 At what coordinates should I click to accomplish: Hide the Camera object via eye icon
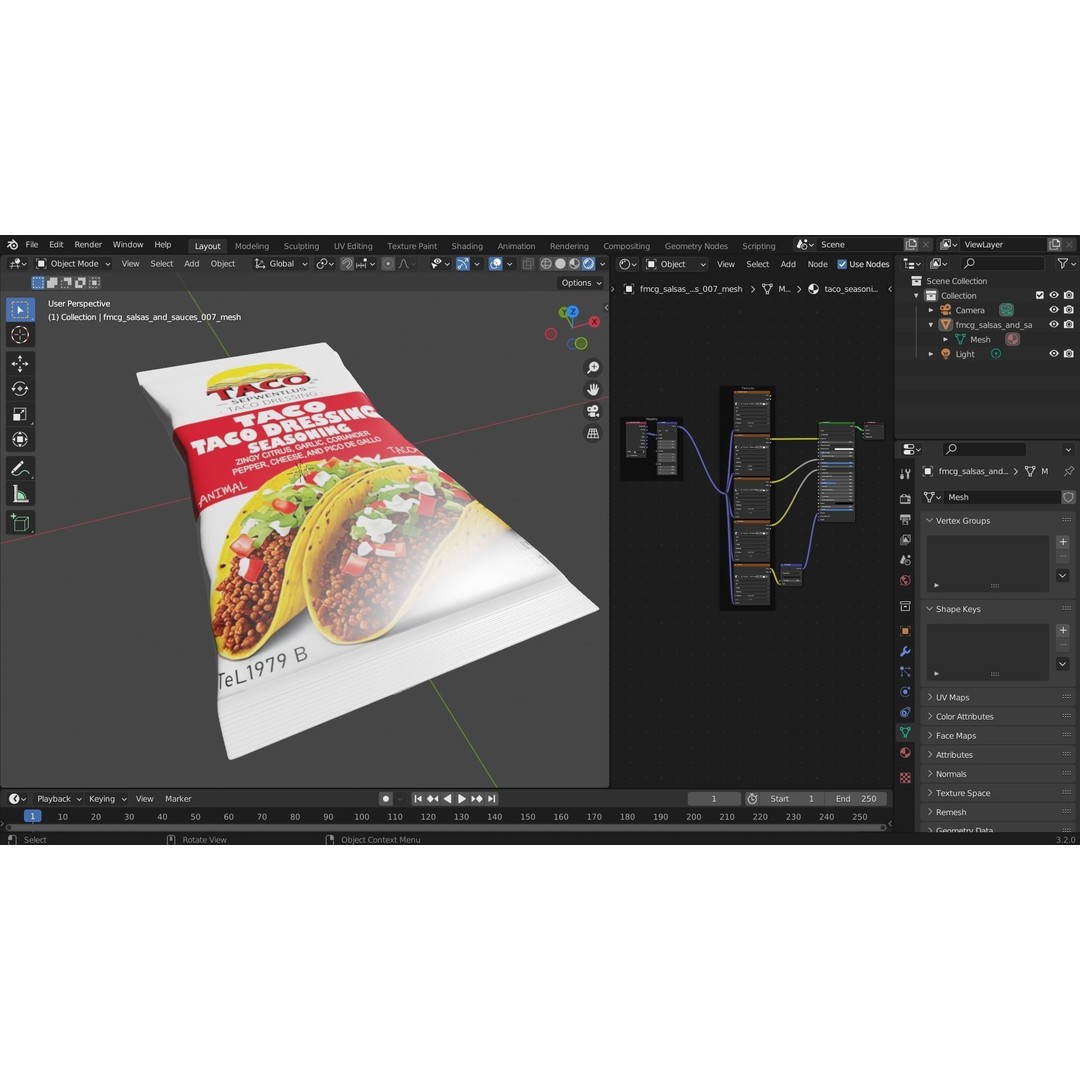(1054, 310)
